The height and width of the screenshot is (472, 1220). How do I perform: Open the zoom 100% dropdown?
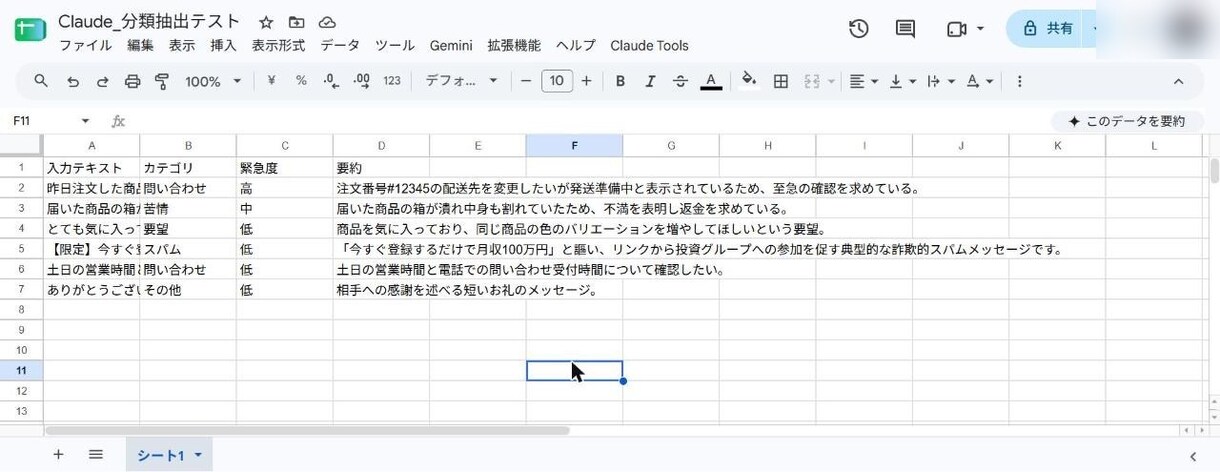click(x=213, y=81)
